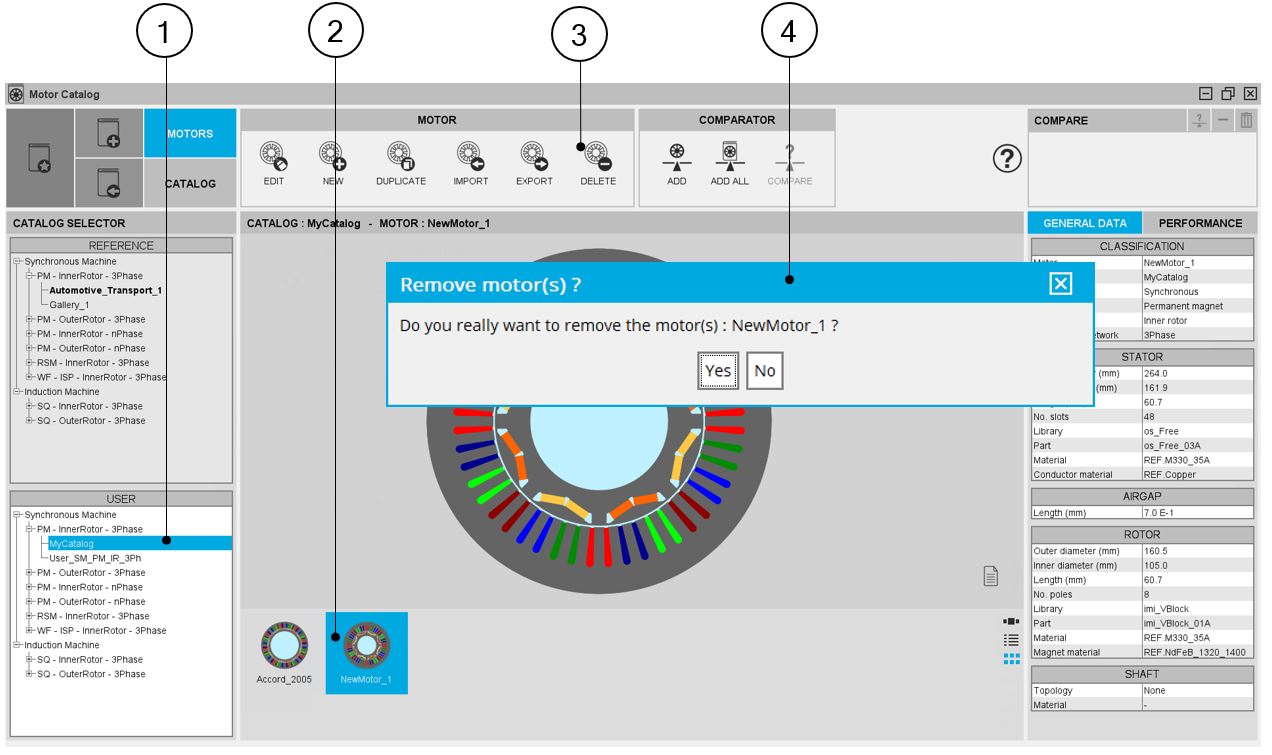This screenshot has height=755, width=1272.
Task: Select the Catalog tab
Action: click(x=190, y=184)
